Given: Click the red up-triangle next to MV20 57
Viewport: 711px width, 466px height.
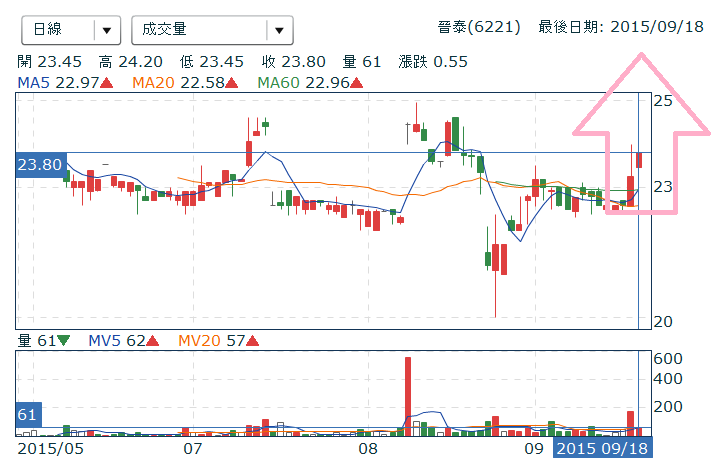Looking at the screenshot, I should point(252,340).
